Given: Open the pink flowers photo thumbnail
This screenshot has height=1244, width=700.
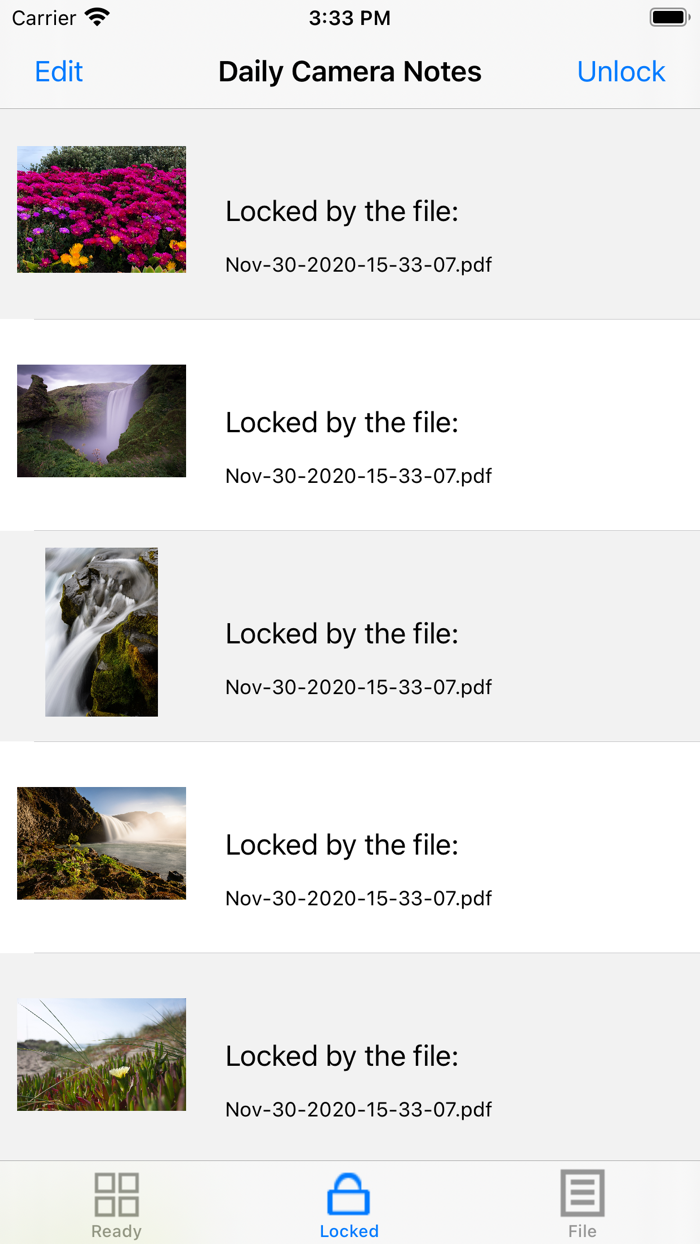Looking at the screenshot, I should coord(101,209).
